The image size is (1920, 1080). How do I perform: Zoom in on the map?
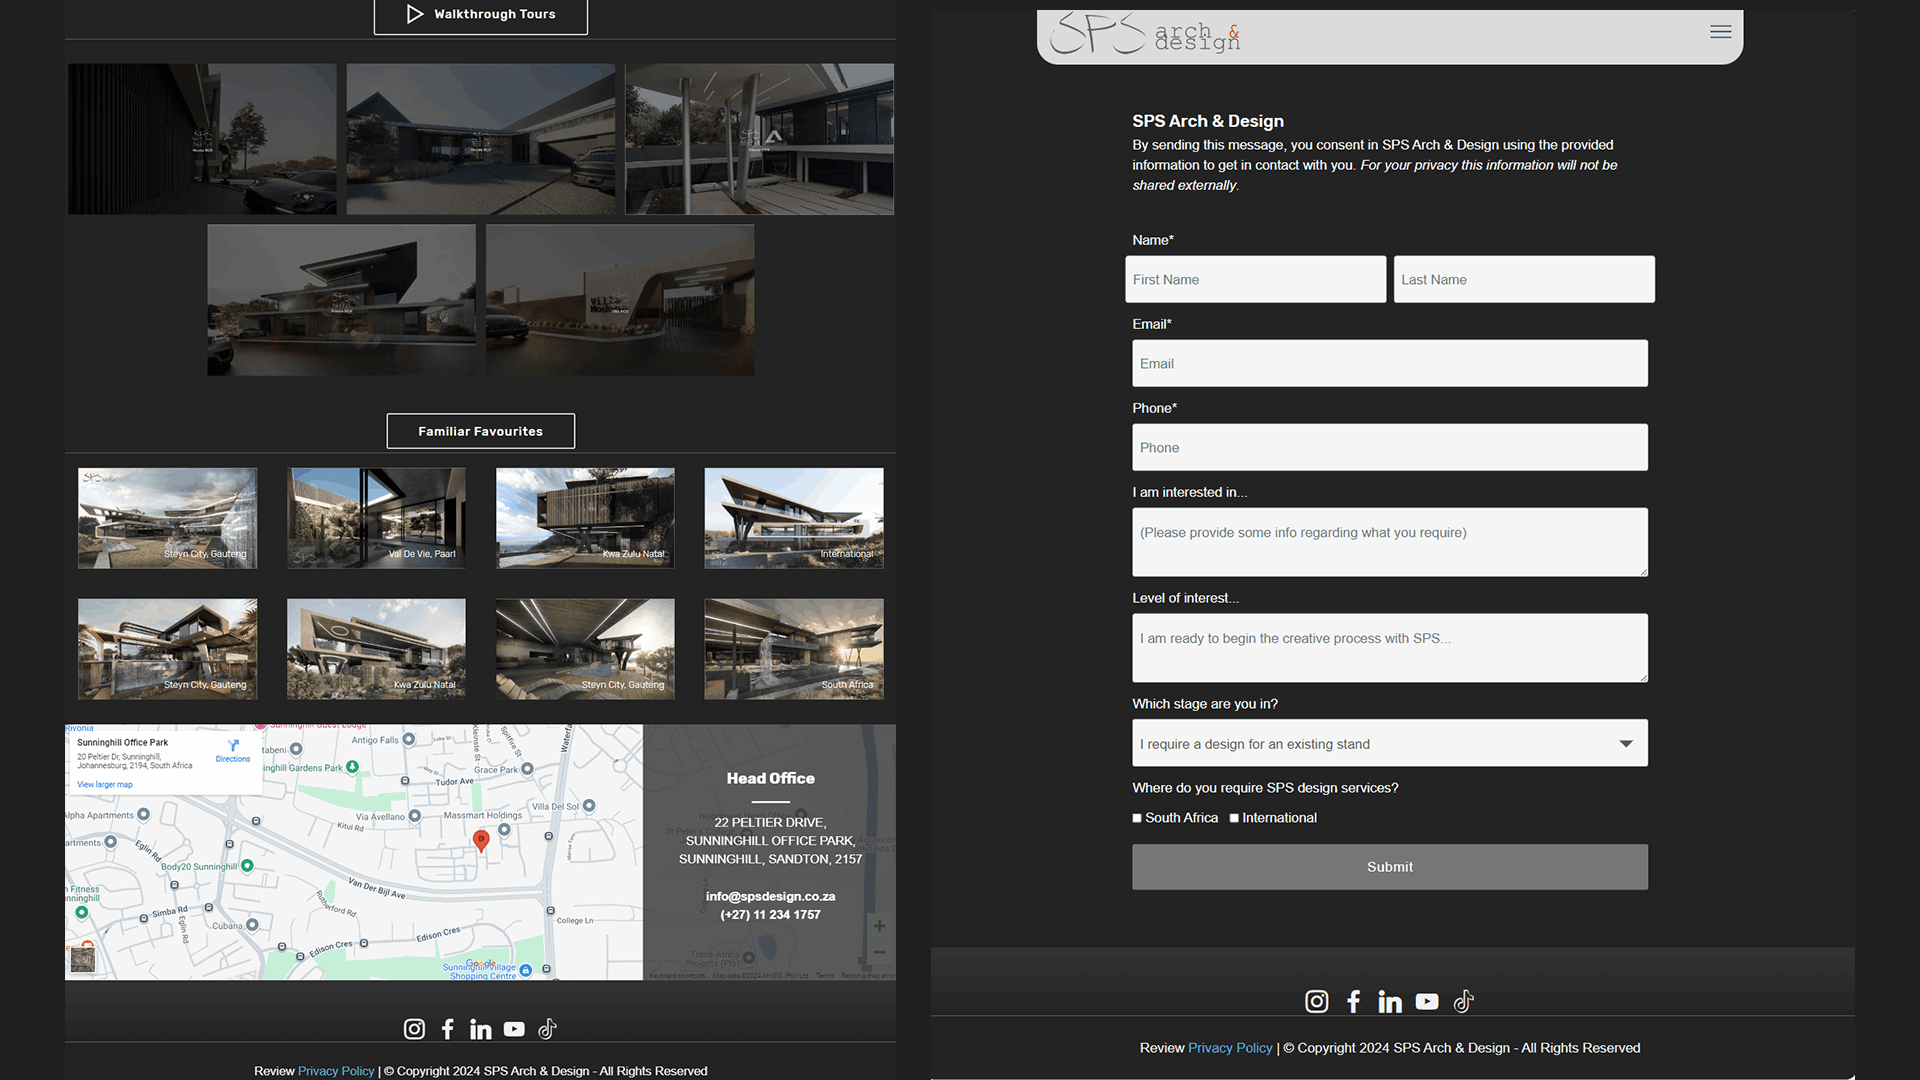879,926
